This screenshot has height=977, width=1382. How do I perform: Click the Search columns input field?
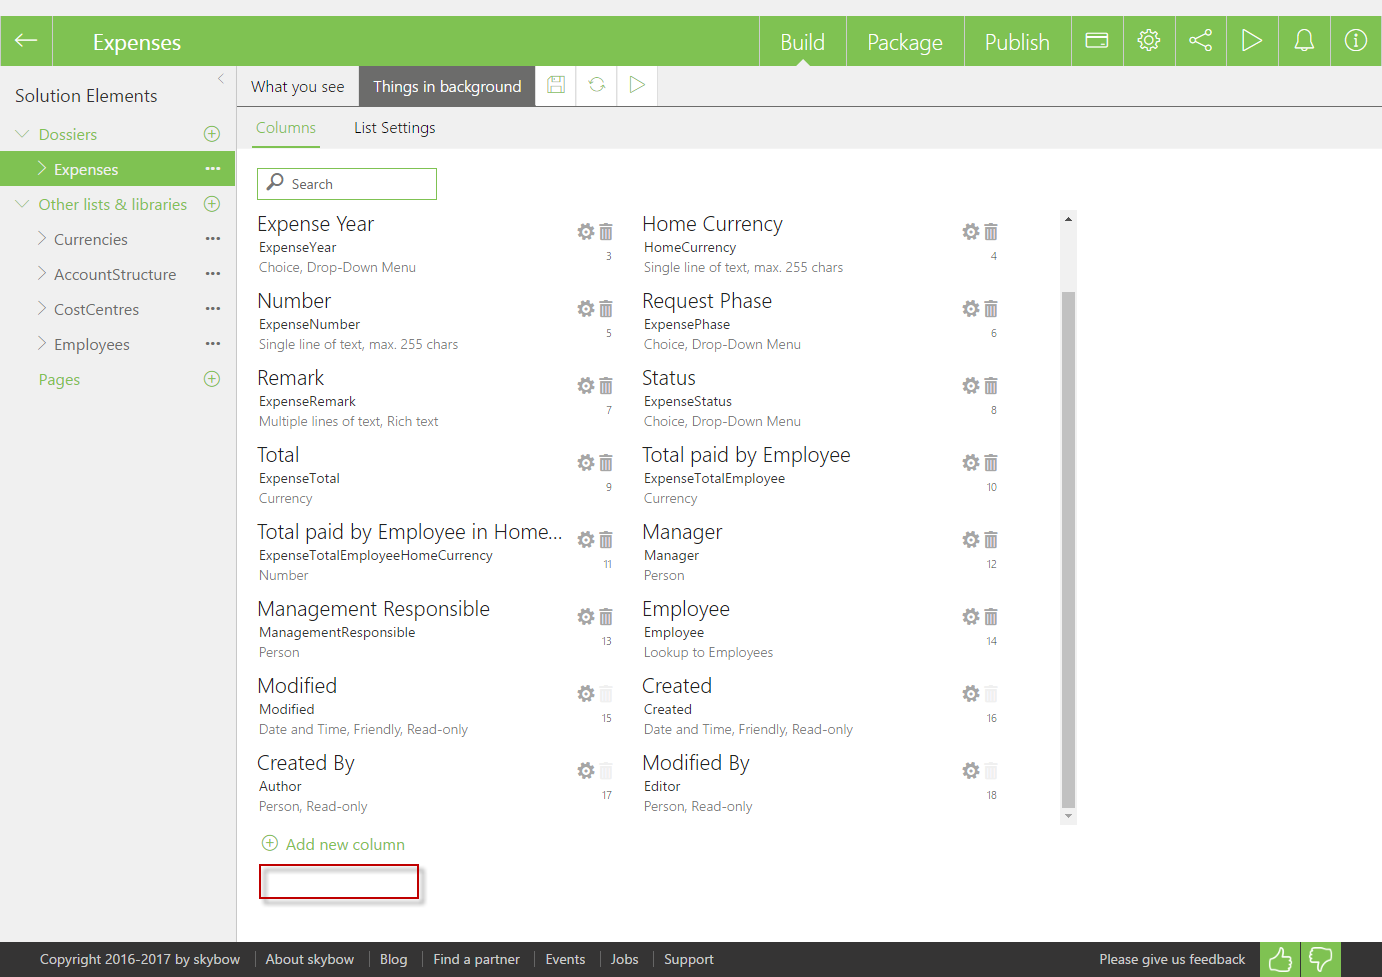pyautogui.click(x=360, y=184)
